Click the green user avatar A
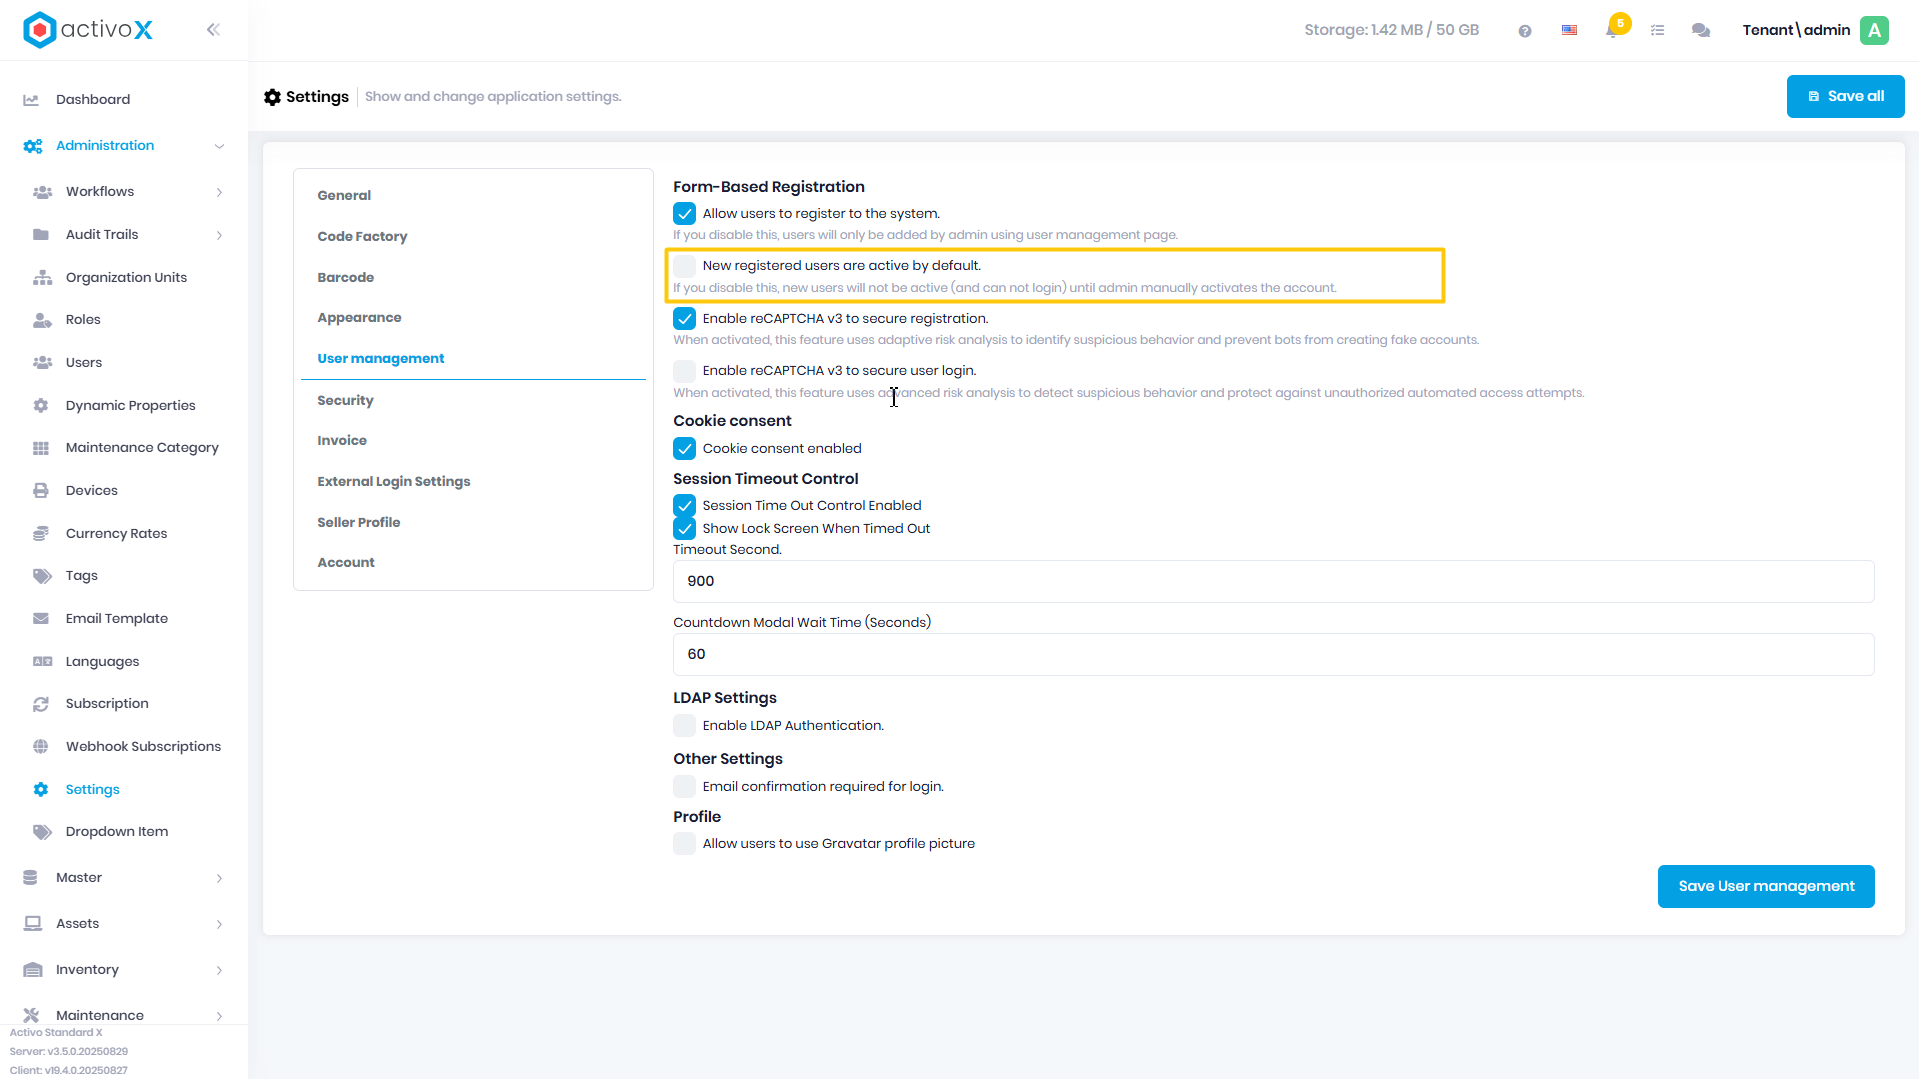 (x=1874, y=30)
